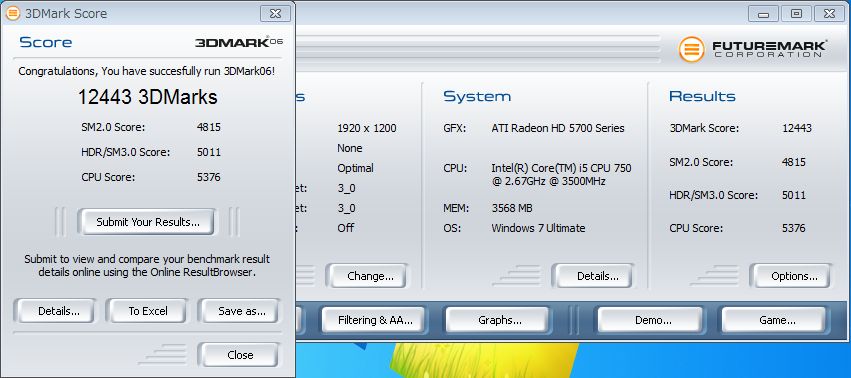This screenshot has width=851, height=378.
Task: Close the main 3DMark06 window
Action: [829, 14]
